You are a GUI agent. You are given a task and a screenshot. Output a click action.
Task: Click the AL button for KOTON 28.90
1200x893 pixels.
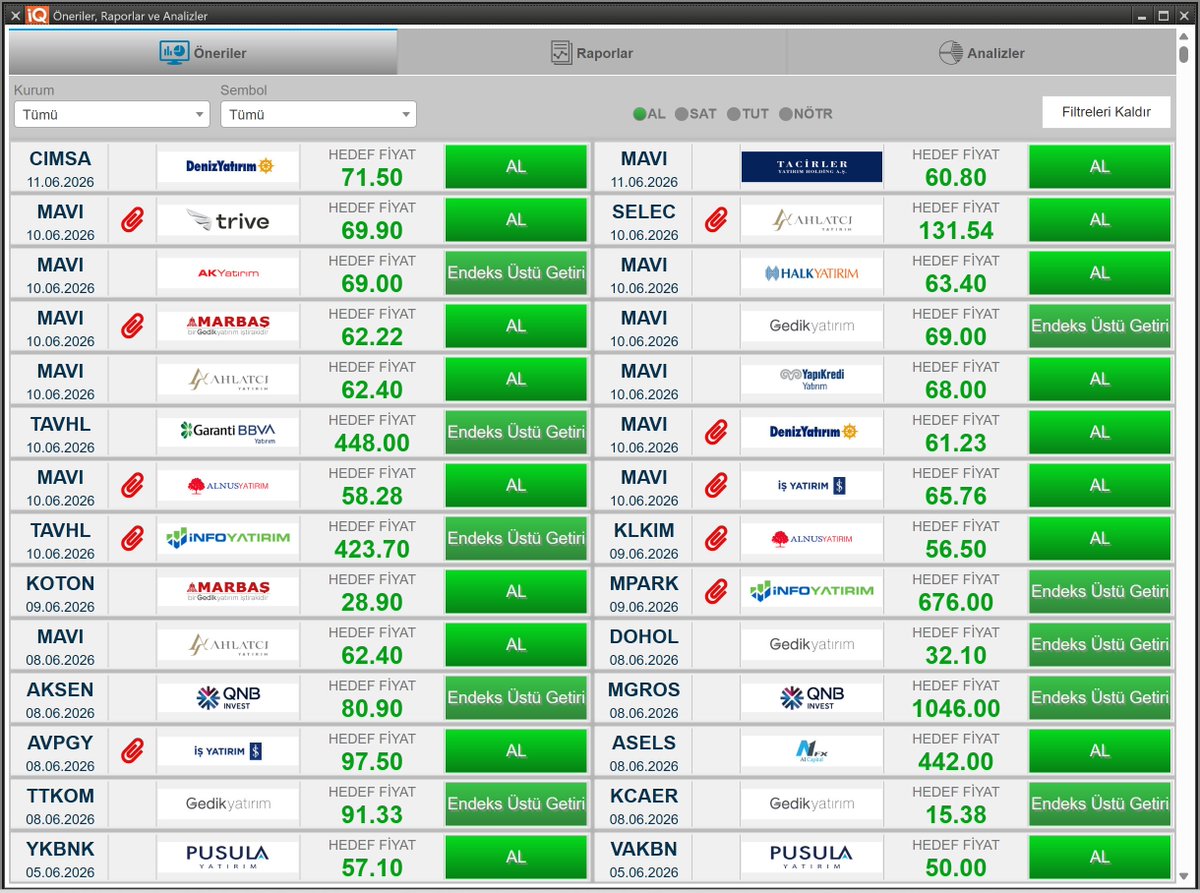point(516,591)
